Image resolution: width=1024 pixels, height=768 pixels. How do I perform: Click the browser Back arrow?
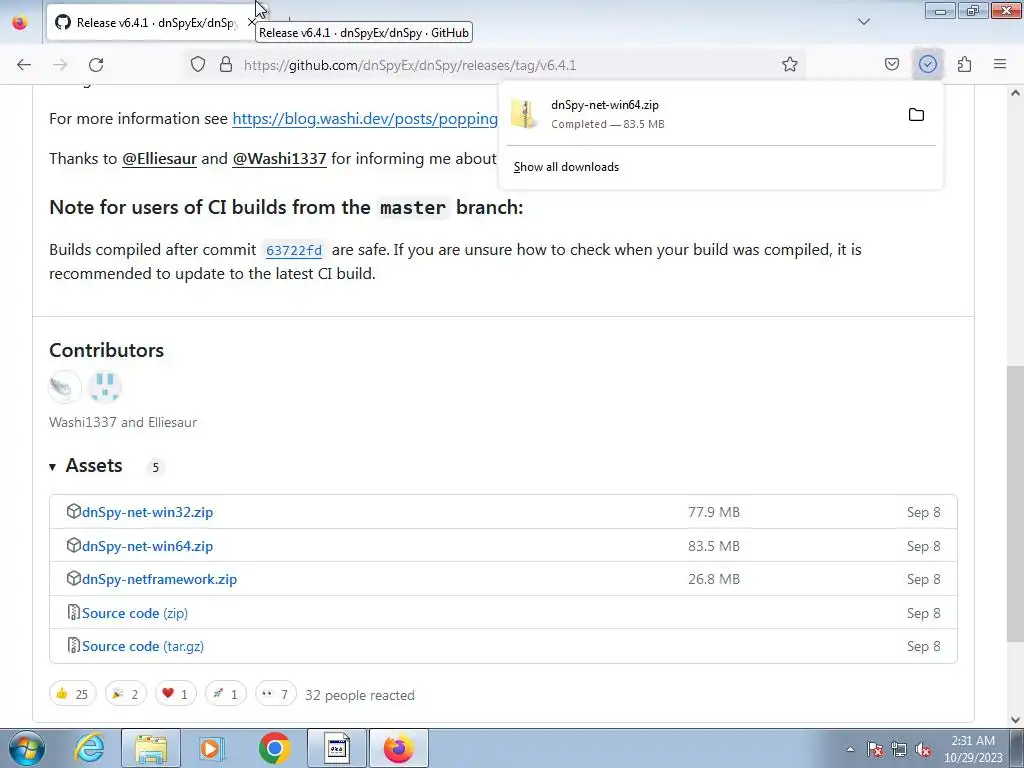point(24,65)
